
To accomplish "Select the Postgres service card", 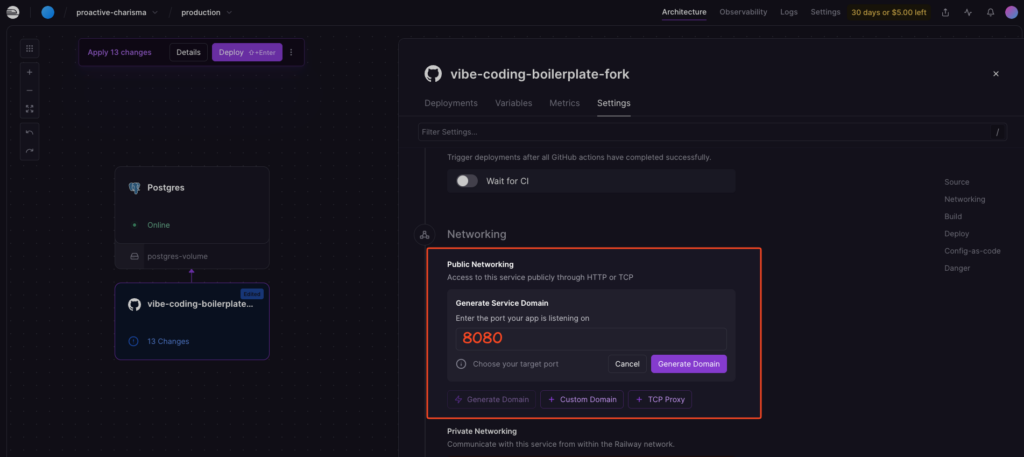I will pos(192,204).
